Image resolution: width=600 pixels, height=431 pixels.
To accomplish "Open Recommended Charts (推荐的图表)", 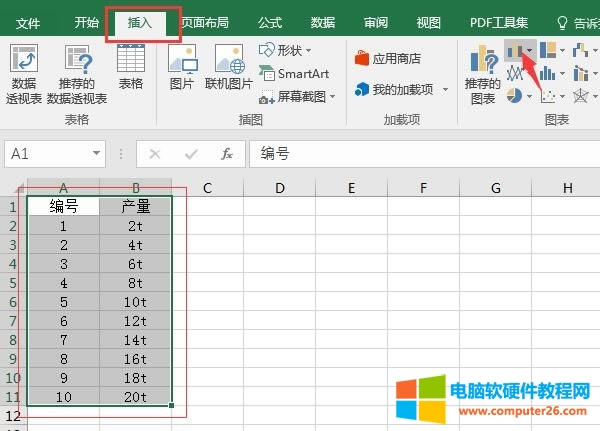I will (x=482, y=74).
